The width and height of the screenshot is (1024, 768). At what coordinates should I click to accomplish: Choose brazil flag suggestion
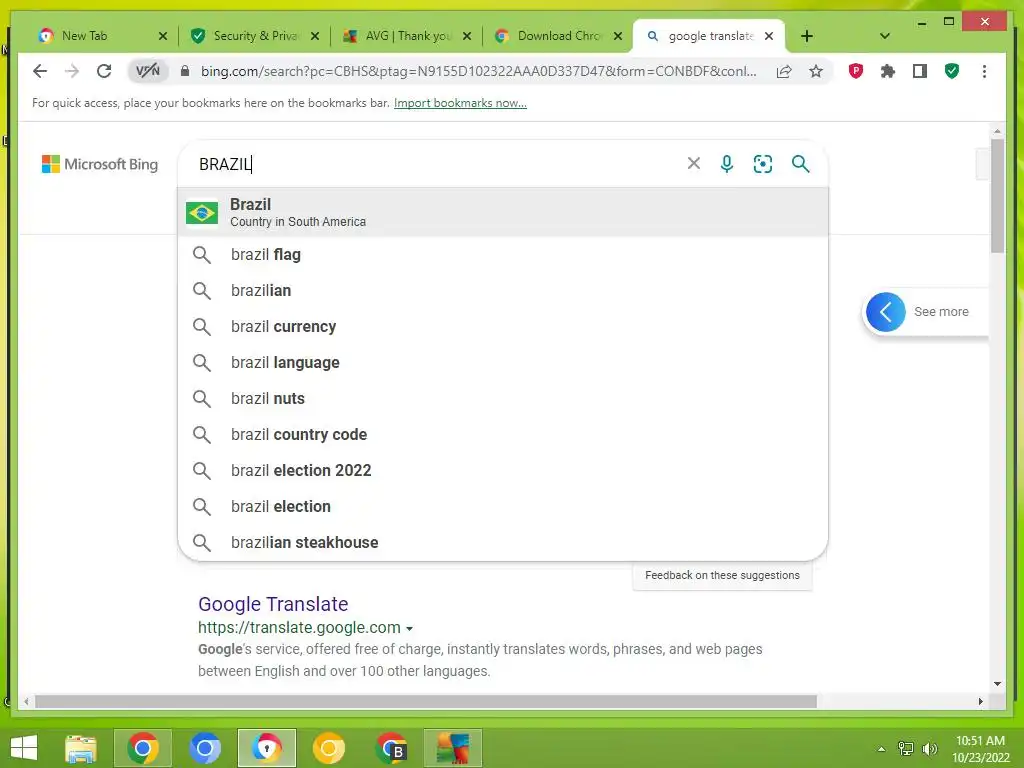pyautogui.click(x=503, y=255)
